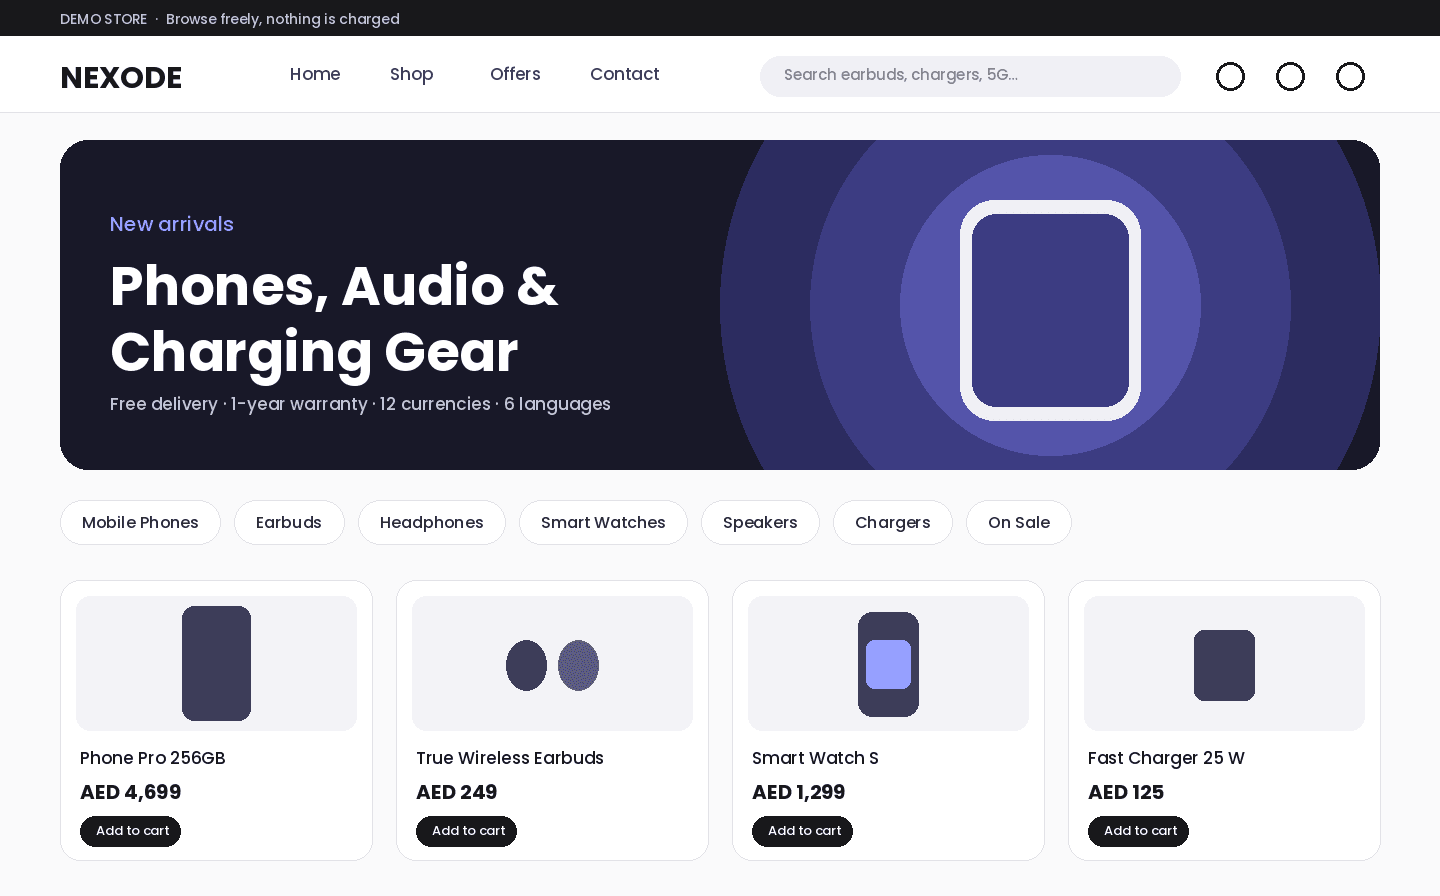Click the rightmost circle icon in header
This screenshot has width=1440, height=896.
pos(1350,77)
